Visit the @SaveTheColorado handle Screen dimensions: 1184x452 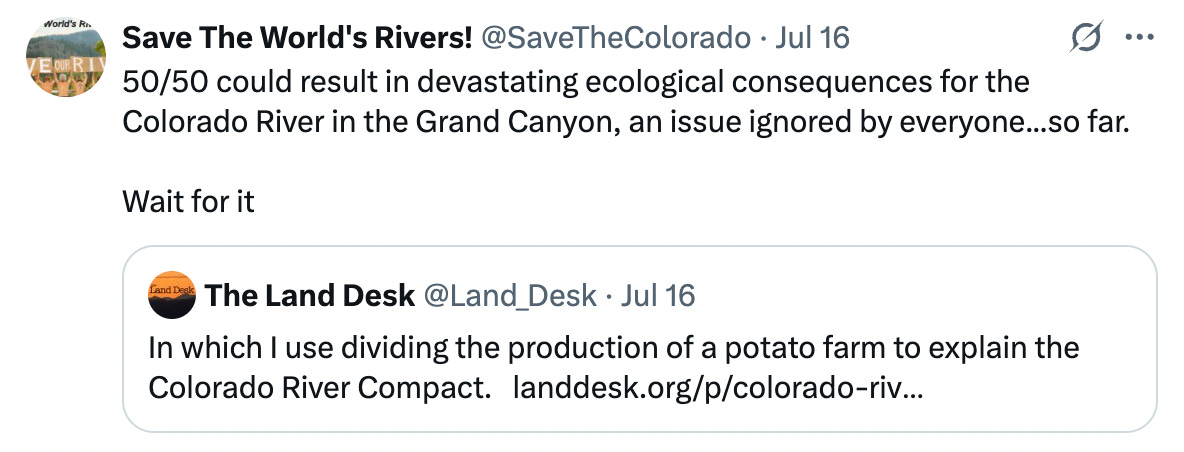point(616,38)
